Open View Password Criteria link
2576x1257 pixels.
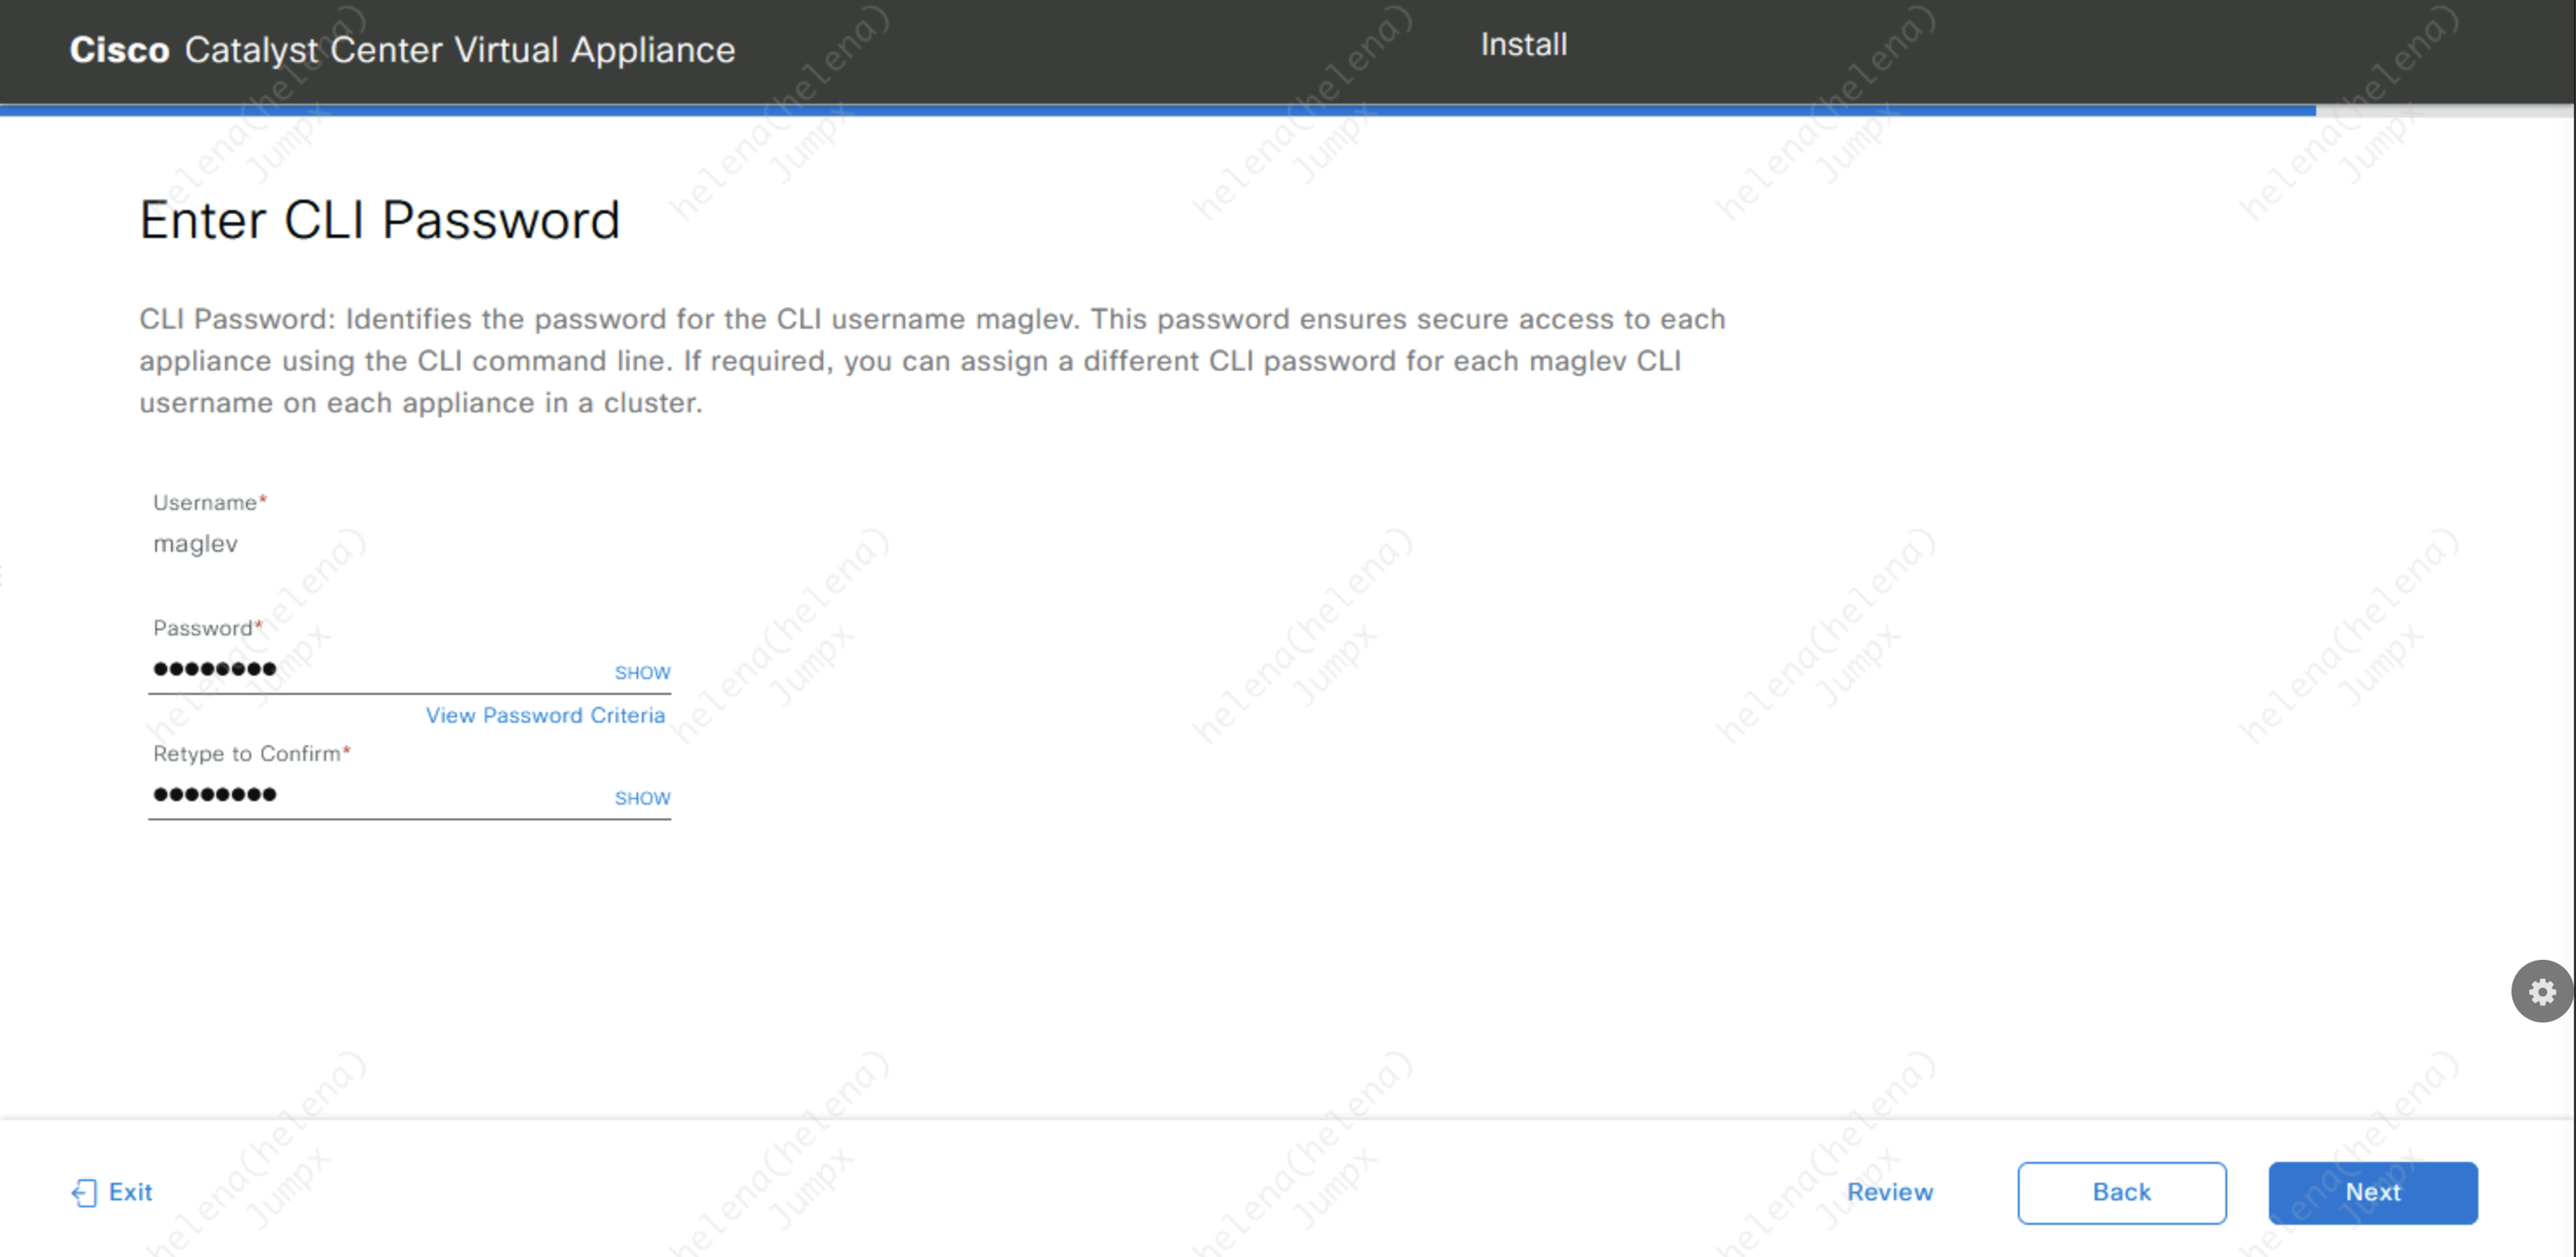click(x=545, y=715)
